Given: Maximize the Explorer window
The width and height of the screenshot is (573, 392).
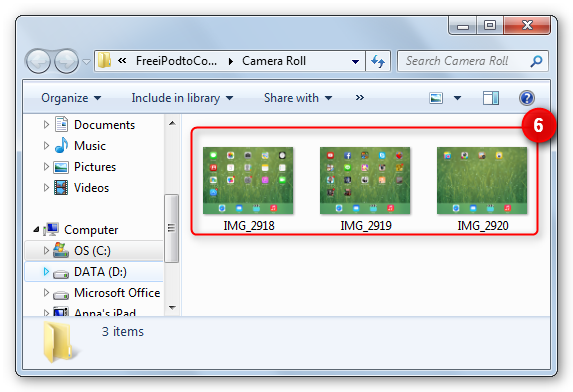Looking at the screenshot, I should click(x=490, y=25).
